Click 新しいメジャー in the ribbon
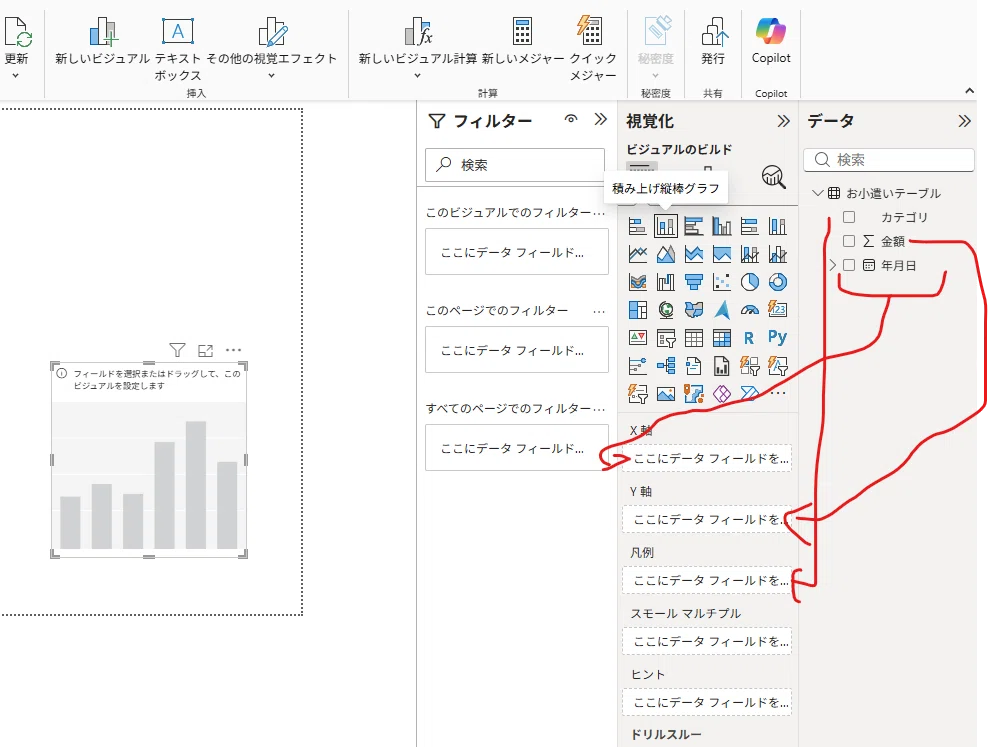 pos(522,42)
